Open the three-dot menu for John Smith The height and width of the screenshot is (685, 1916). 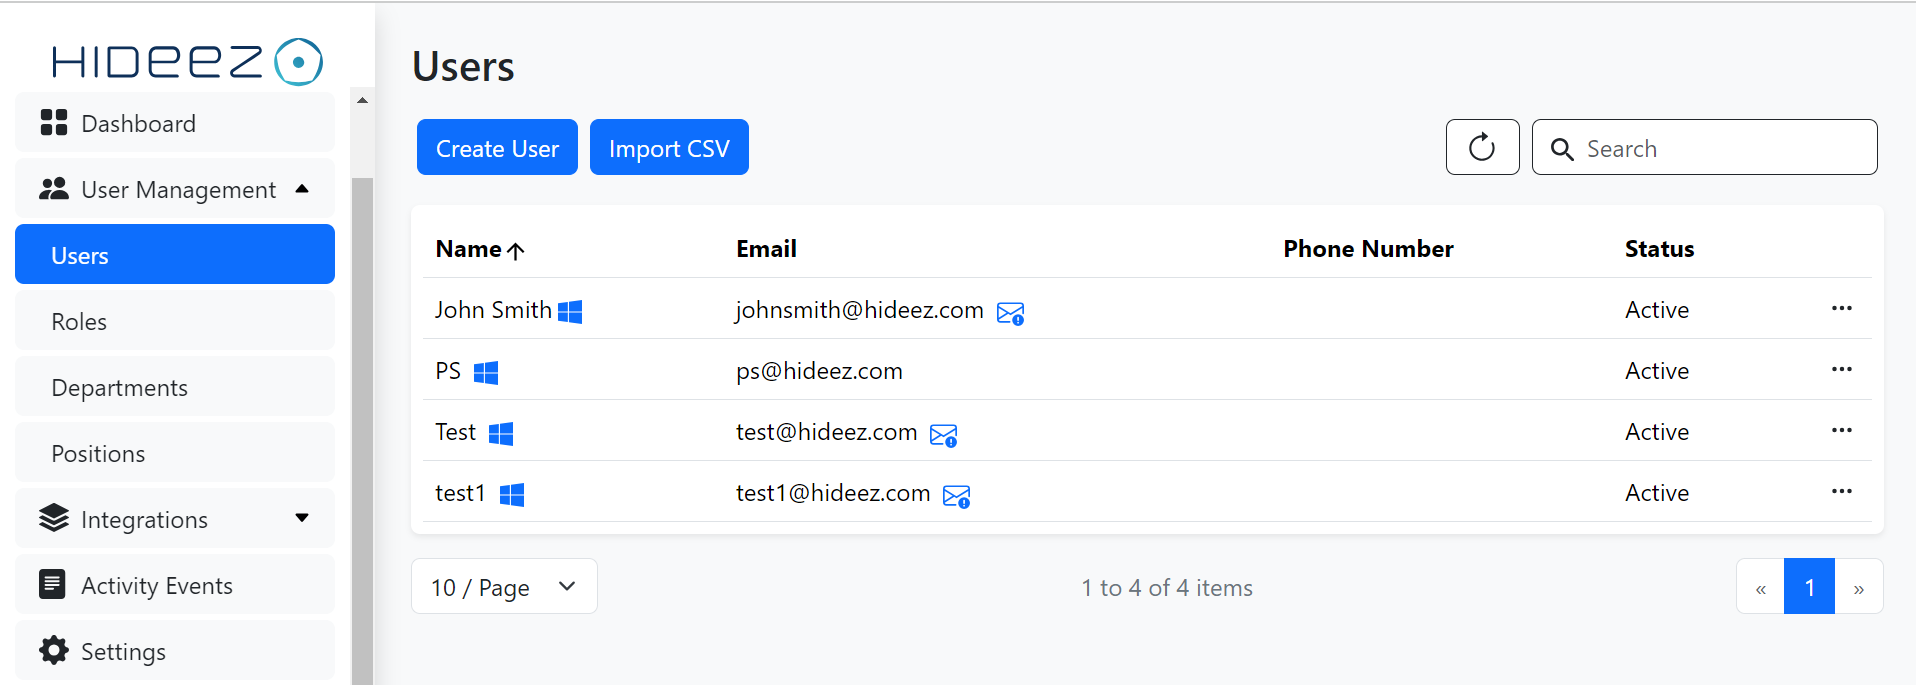[x=1841, y=309]
